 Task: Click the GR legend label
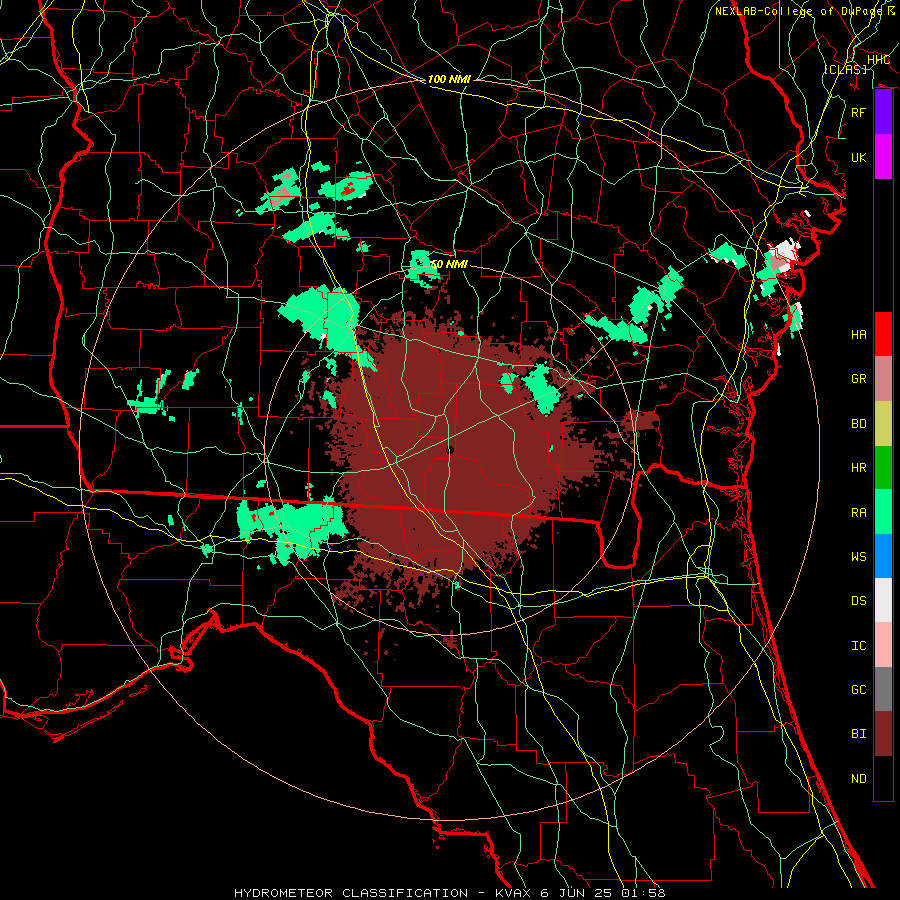[x=859, y=379]
